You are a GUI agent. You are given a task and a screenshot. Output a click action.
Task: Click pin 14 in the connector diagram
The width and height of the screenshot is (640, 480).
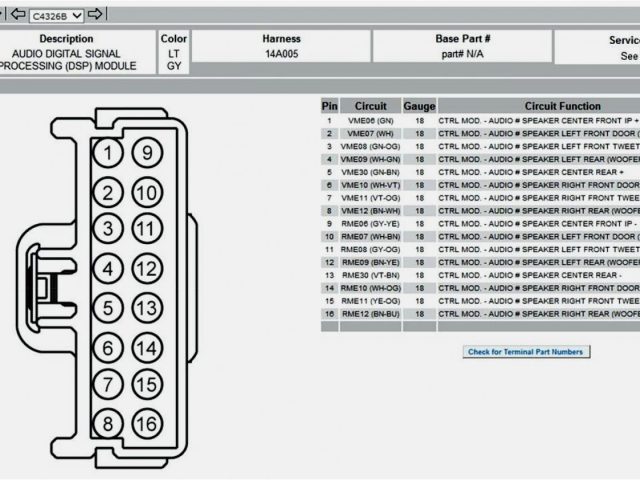(x=146, y=347)
